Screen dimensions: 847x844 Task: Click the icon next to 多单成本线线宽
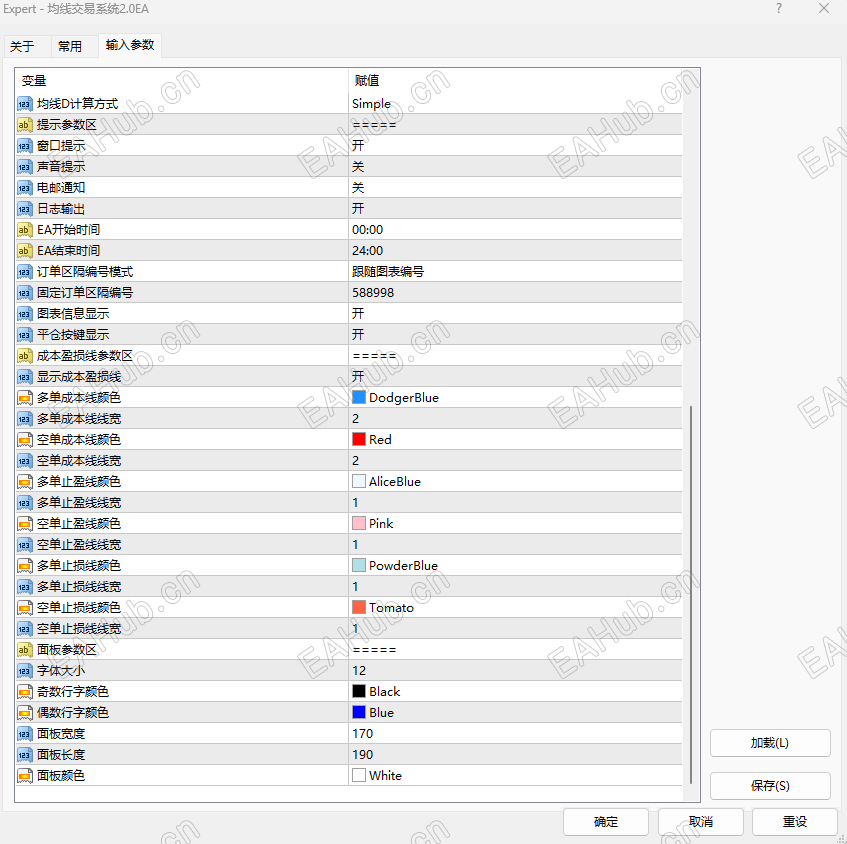click(x=24, y=419)
